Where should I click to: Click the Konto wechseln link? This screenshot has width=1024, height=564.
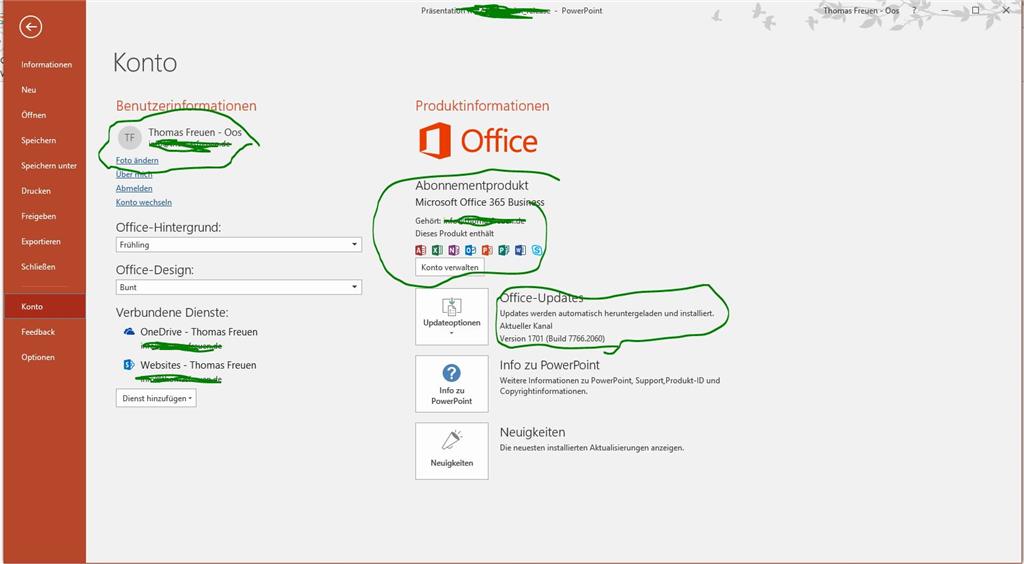pyautogui.click(x=144, y=202)
